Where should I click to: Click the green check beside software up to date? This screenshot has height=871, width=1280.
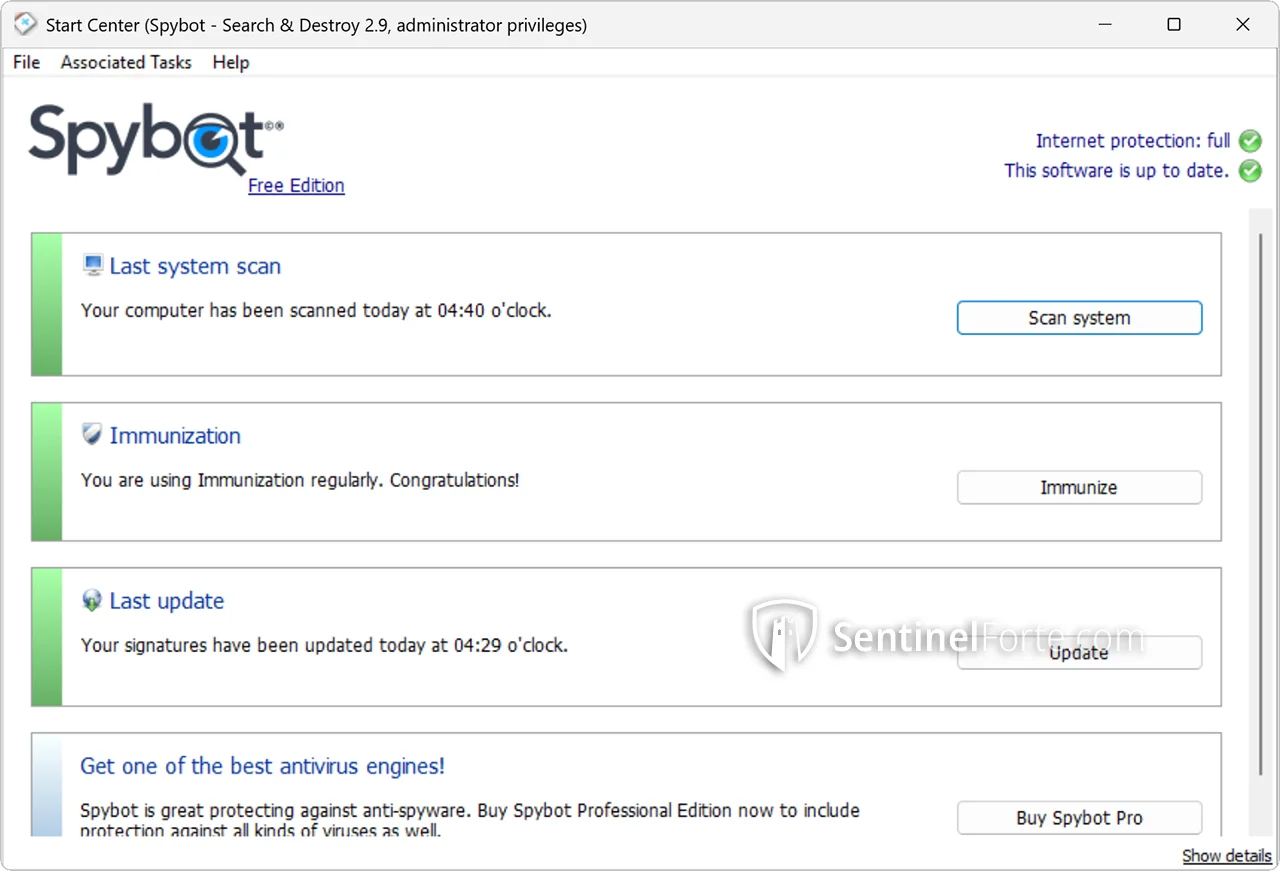[x=1250, y=171]
